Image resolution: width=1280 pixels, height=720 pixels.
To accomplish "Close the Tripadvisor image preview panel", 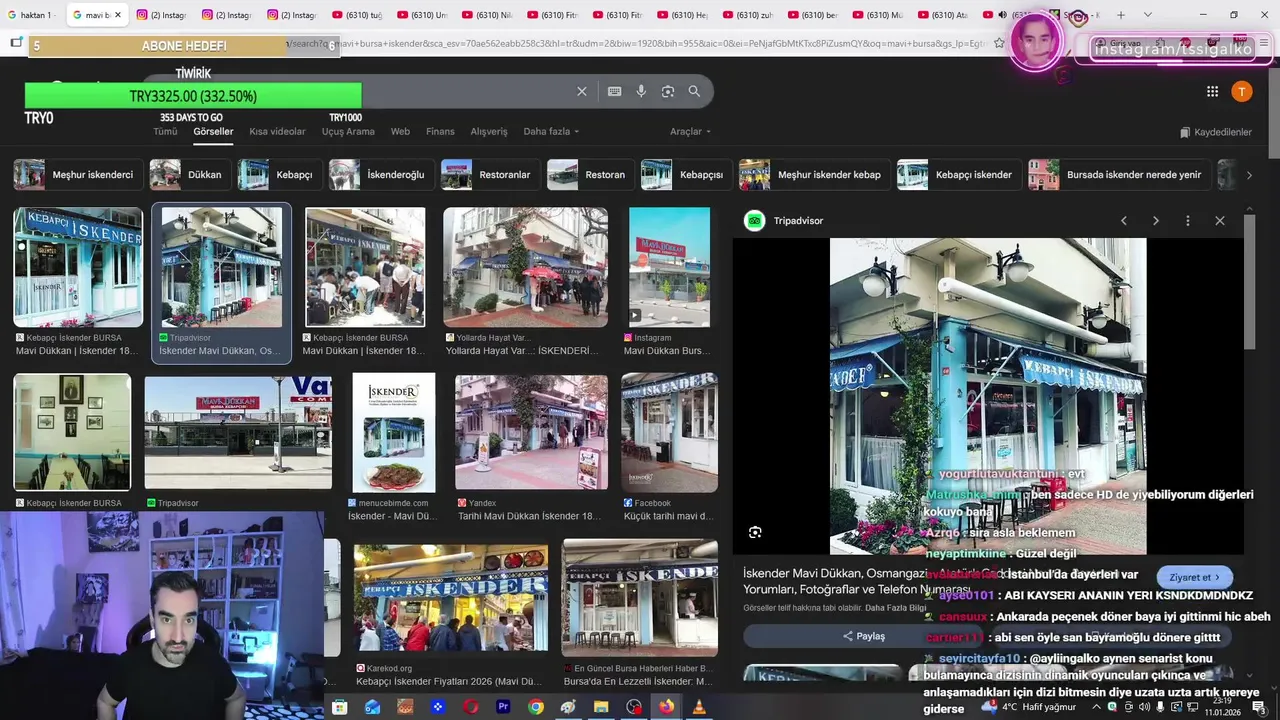I will pos(1220,220).
